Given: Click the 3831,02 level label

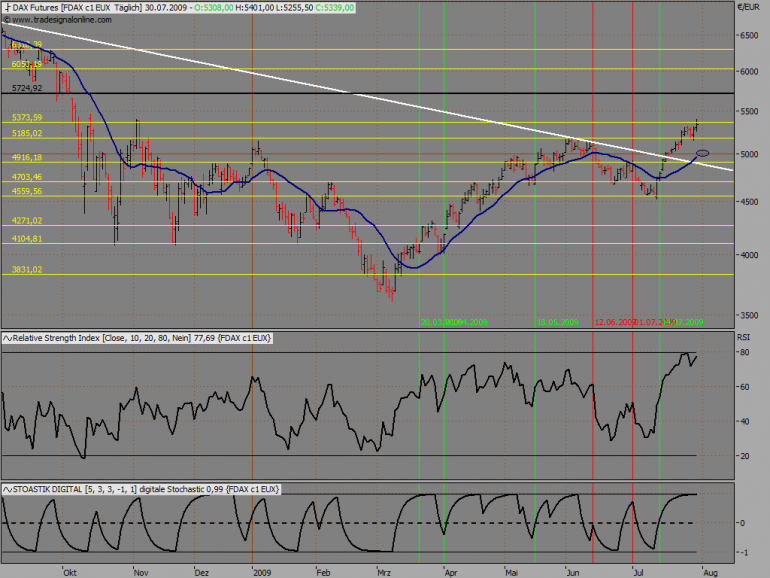Looking at the screenshot, I should coord(27,270).
